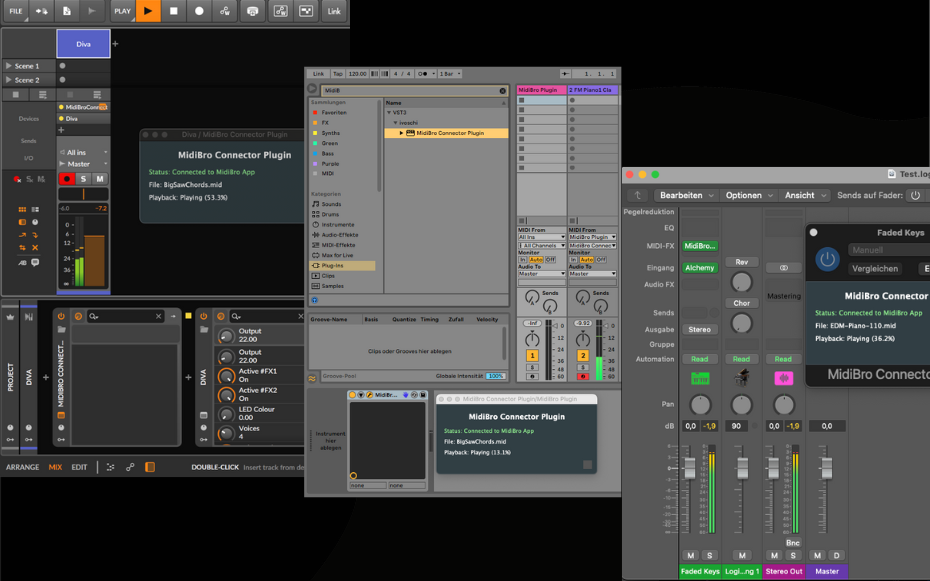Click the comment bubble icon in Bitwig mixer
Image resolution: width=930 pixels, height=581 pixels.
[x=35, y=262]
